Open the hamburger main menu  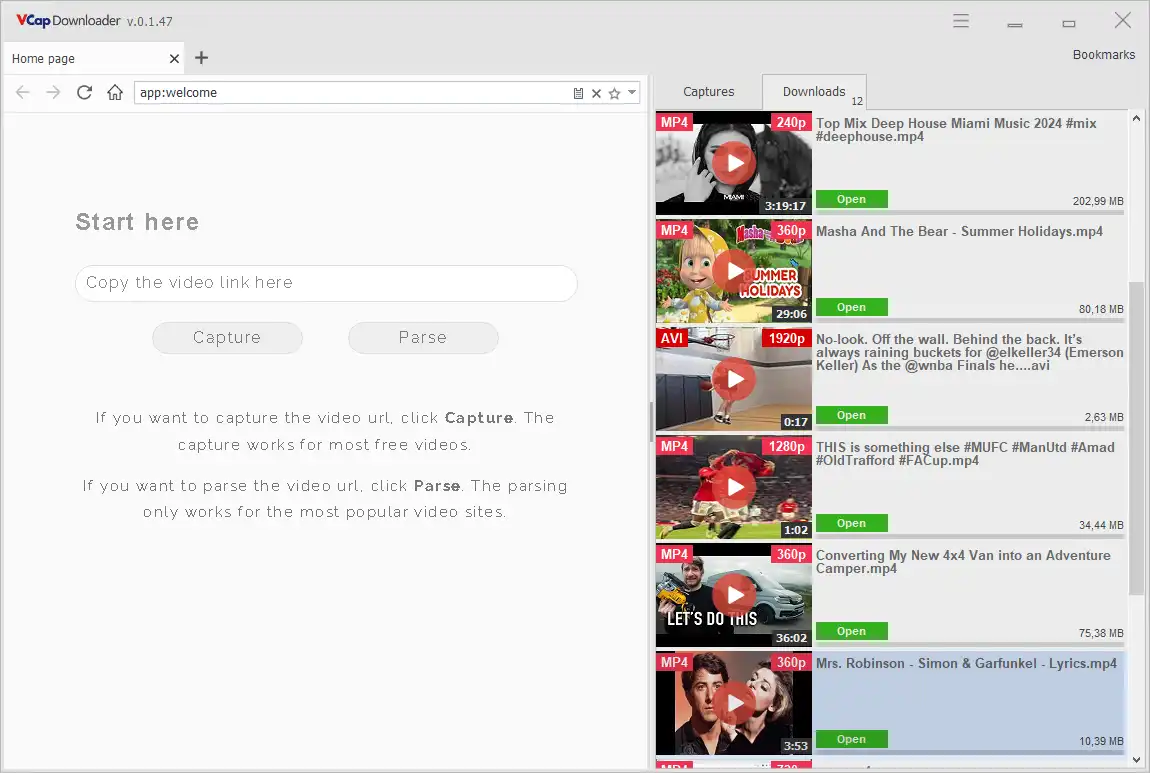click(961, 21)
